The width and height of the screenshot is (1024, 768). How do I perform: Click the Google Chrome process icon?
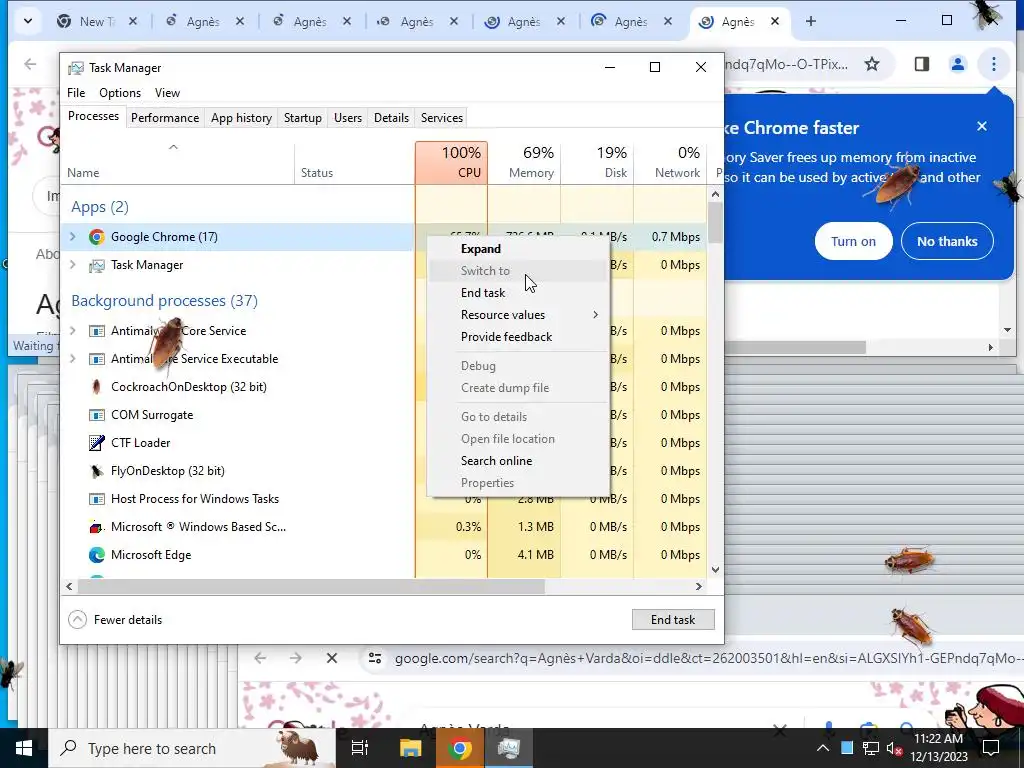(x=97, y=237)
